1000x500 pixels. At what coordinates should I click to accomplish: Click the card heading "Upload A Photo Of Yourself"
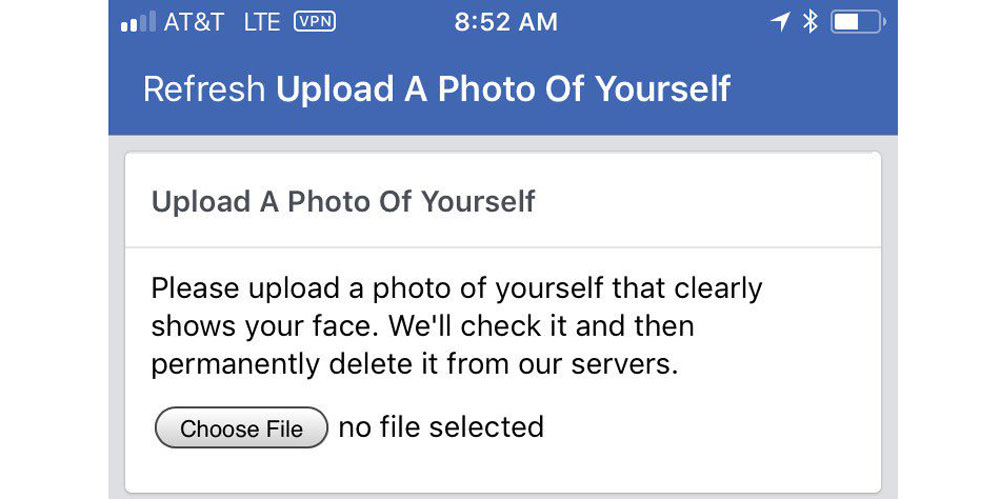[x=343, y=201]
